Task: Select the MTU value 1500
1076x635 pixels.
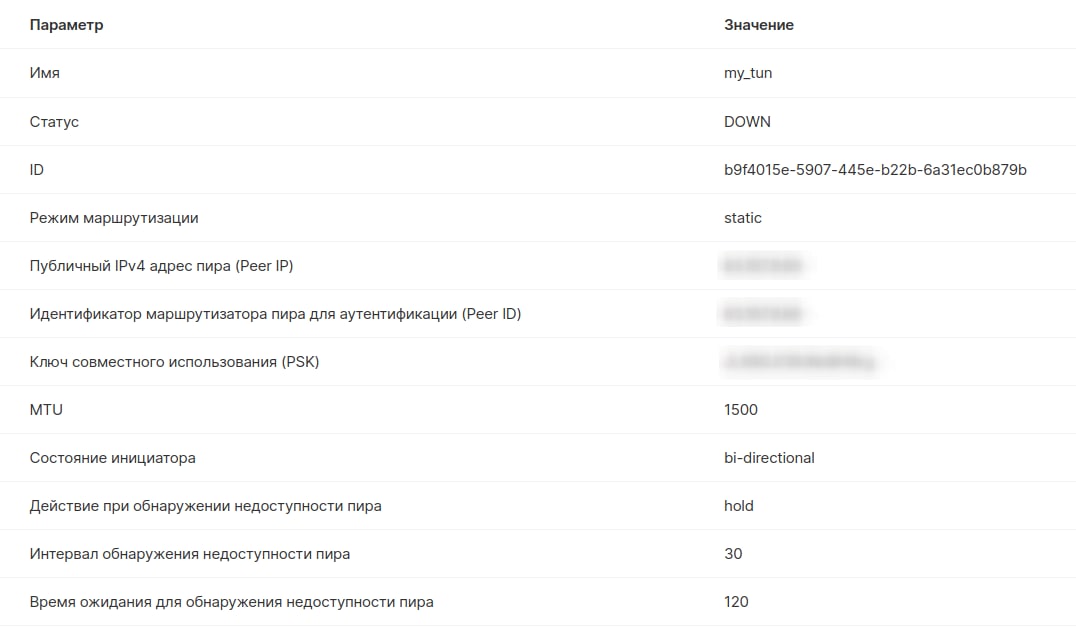Action: tap(741, 410)
